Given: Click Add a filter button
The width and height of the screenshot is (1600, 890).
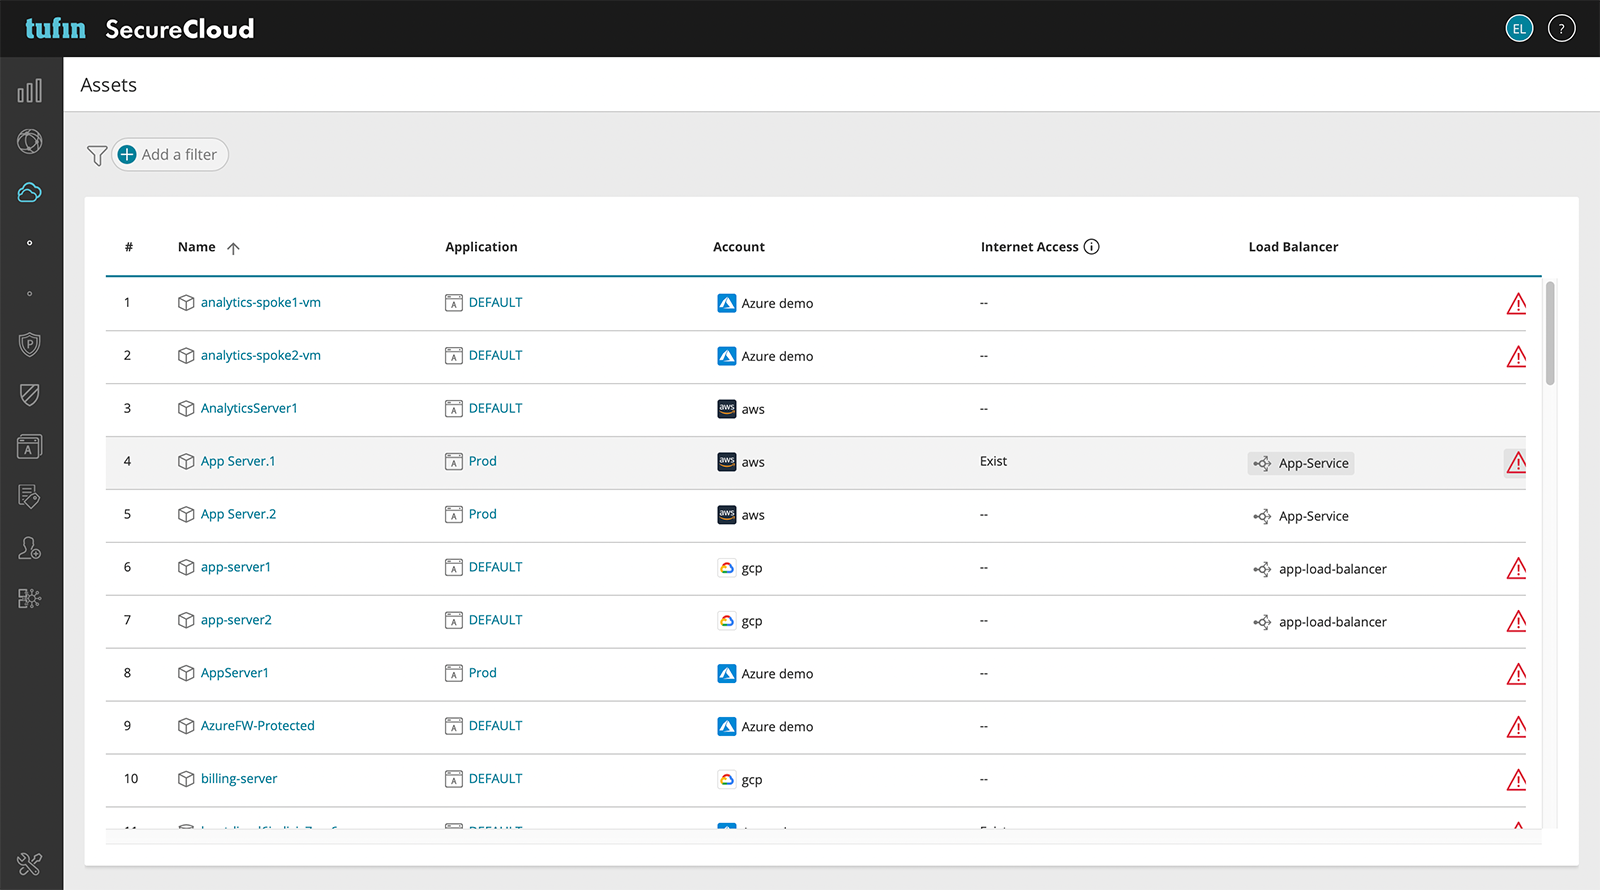Looking at the screenshot, I should tap(170, 155).
